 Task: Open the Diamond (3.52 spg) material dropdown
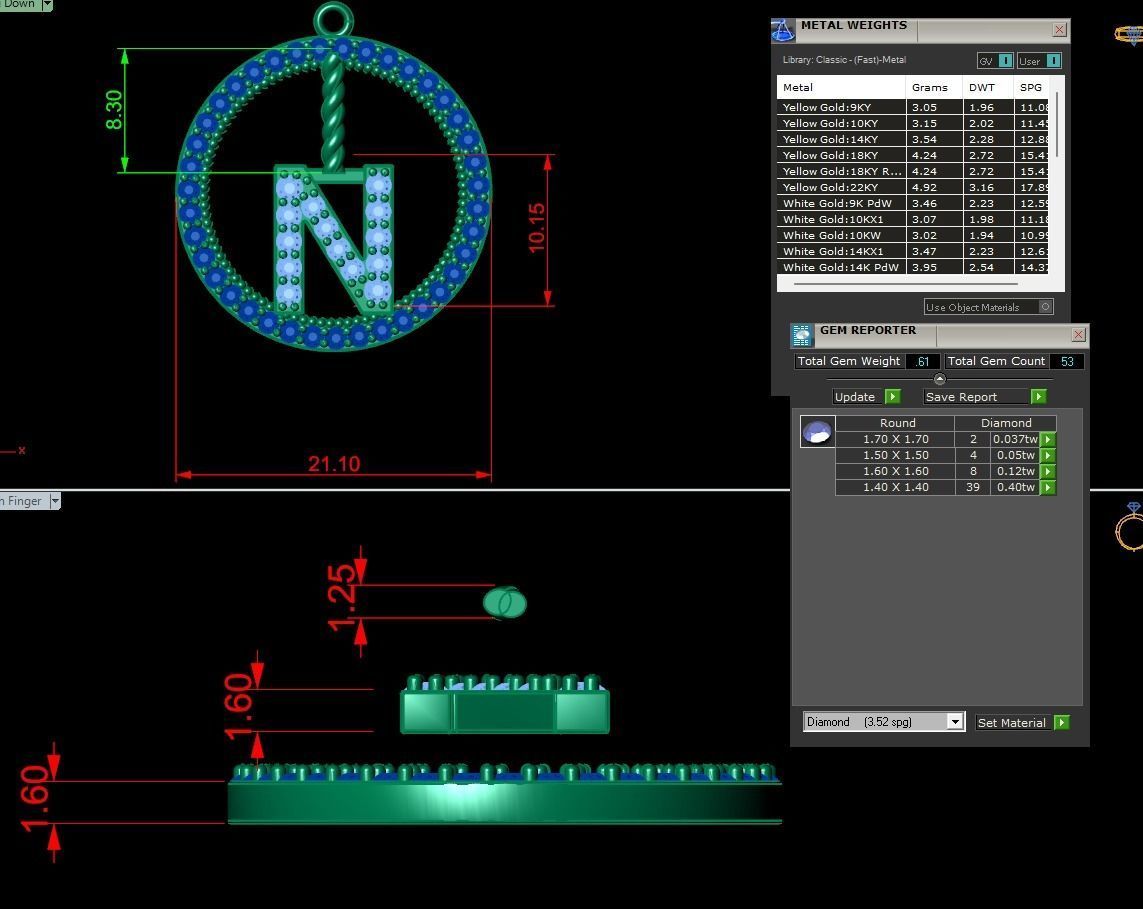pyautogui.click(x=954, y=722)
